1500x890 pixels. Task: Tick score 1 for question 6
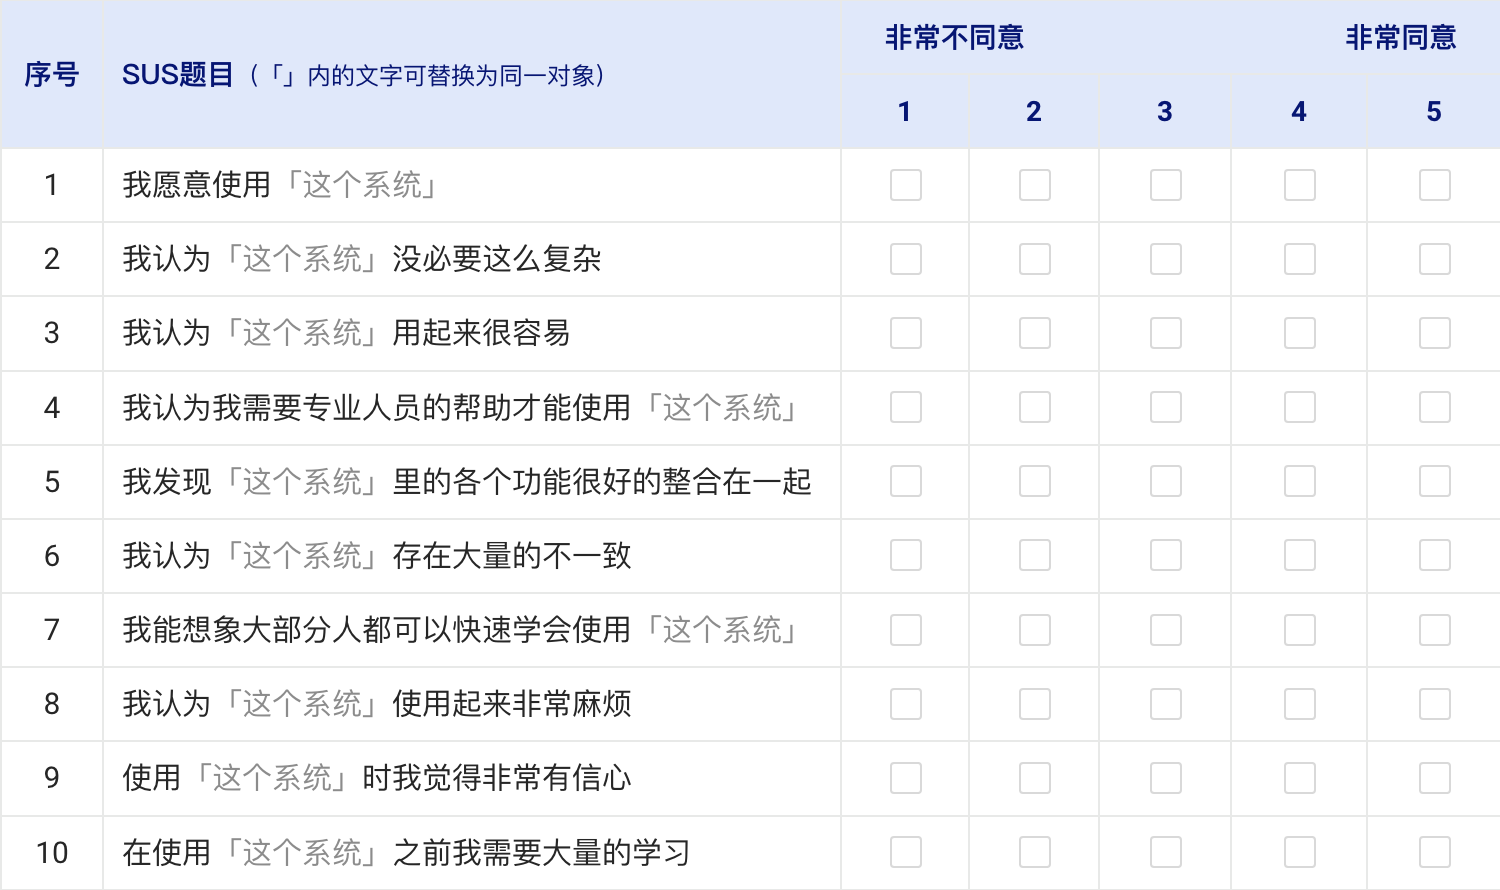coord(906,555)
